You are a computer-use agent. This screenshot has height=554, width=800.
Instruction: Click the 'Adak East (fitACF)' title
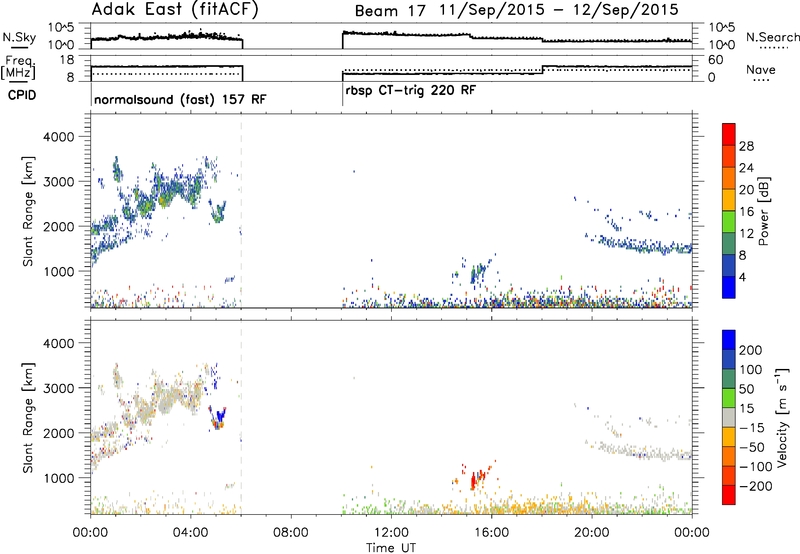click(174, 10)
